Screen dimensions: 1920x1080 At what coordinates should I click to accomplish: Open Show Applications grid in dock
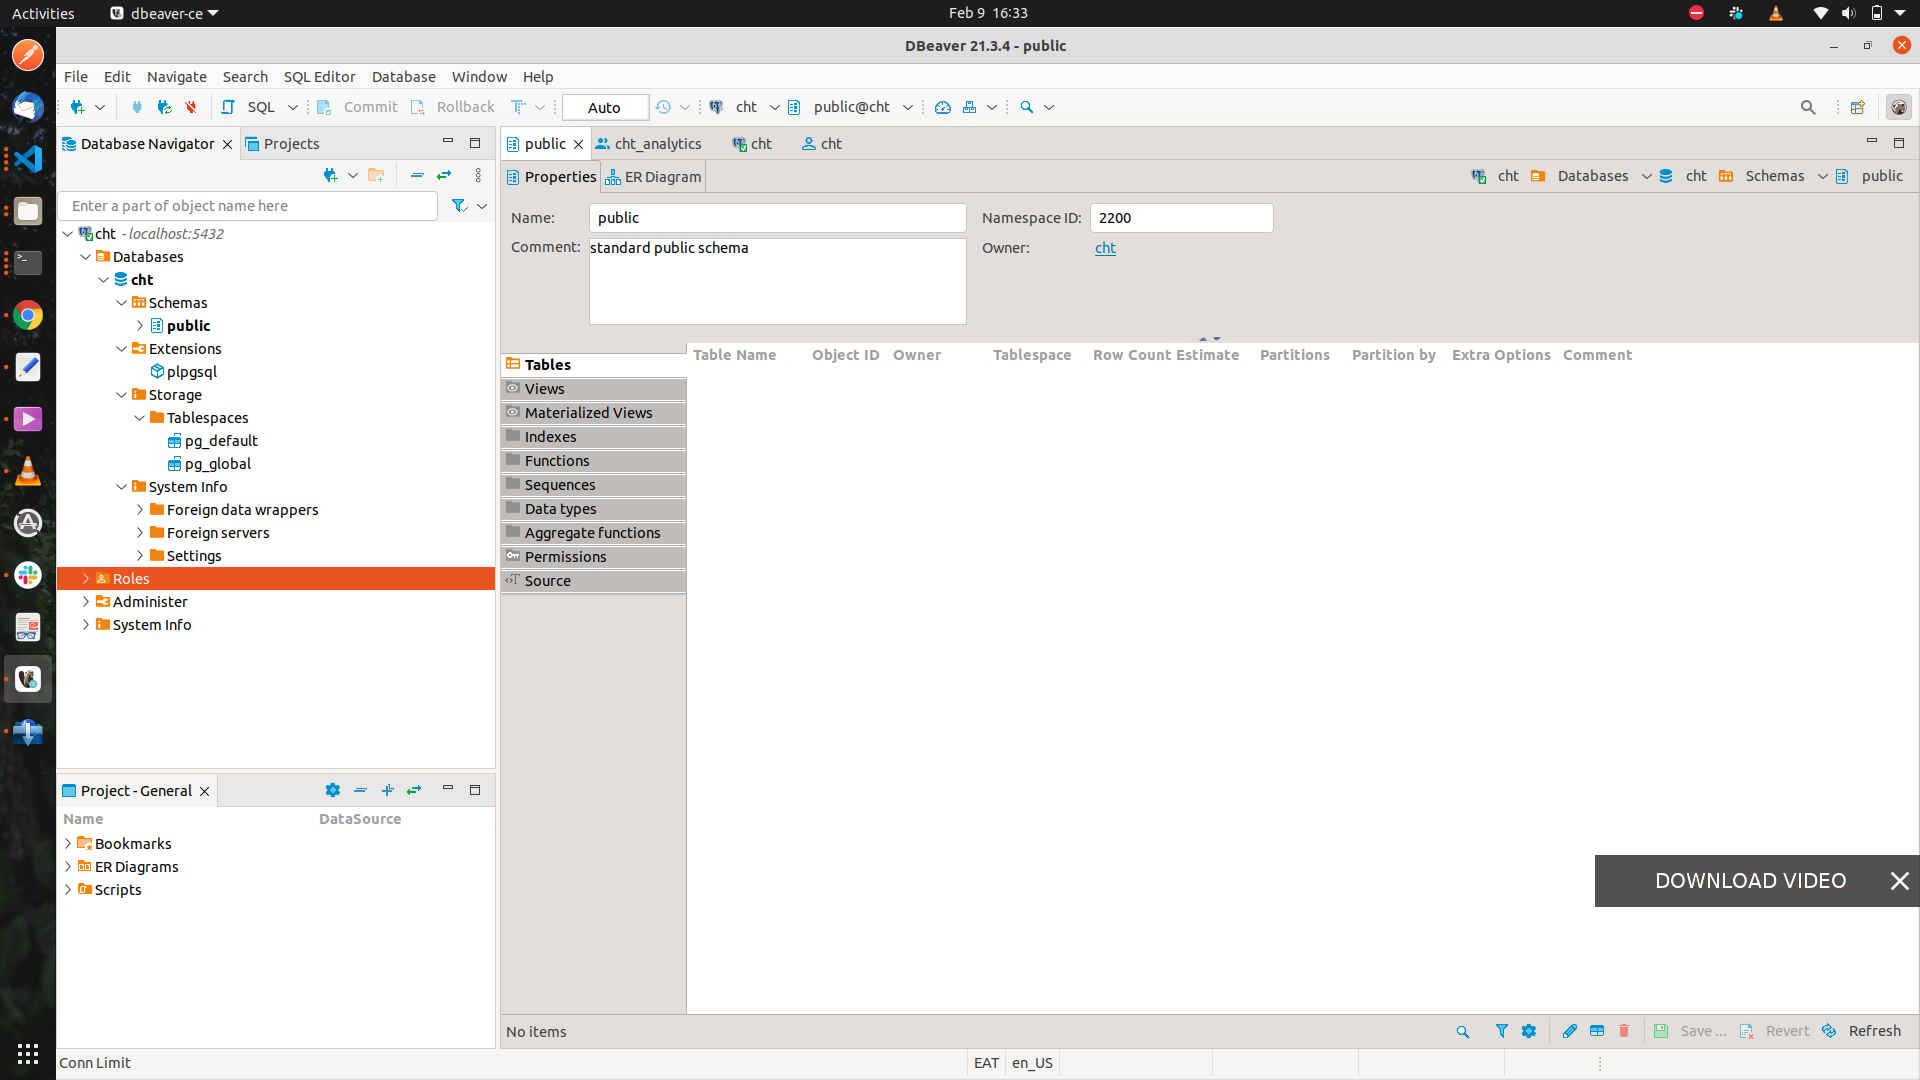click(28, 1054)
